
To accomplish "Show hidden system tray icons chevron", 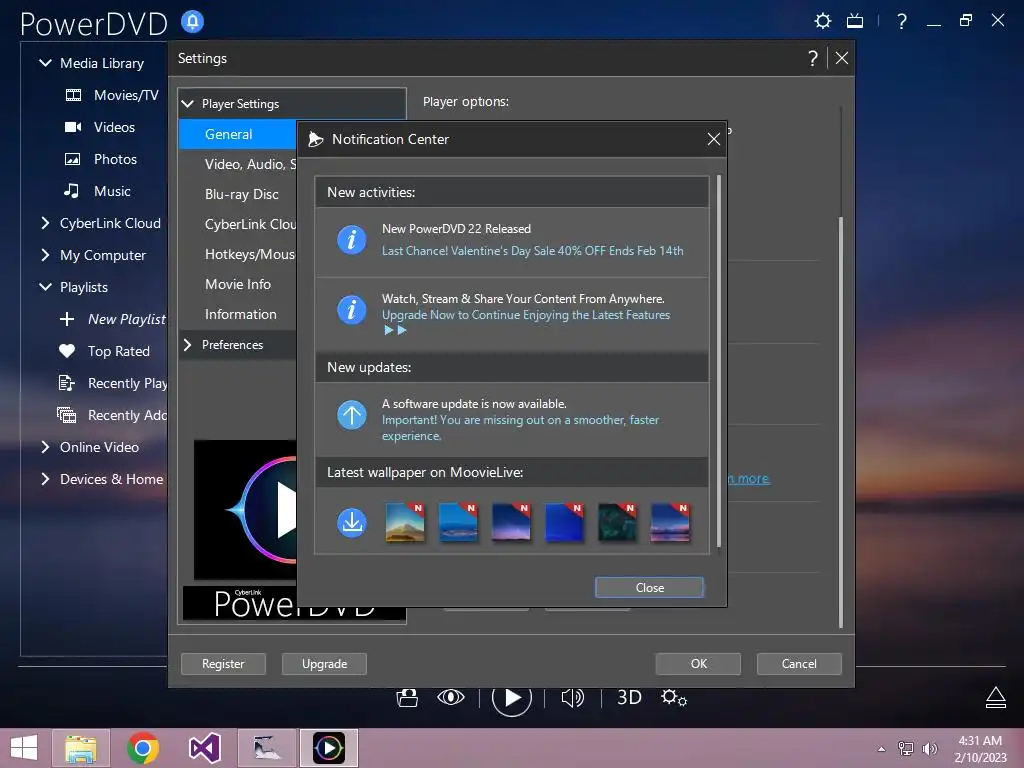I will point(882,749).
